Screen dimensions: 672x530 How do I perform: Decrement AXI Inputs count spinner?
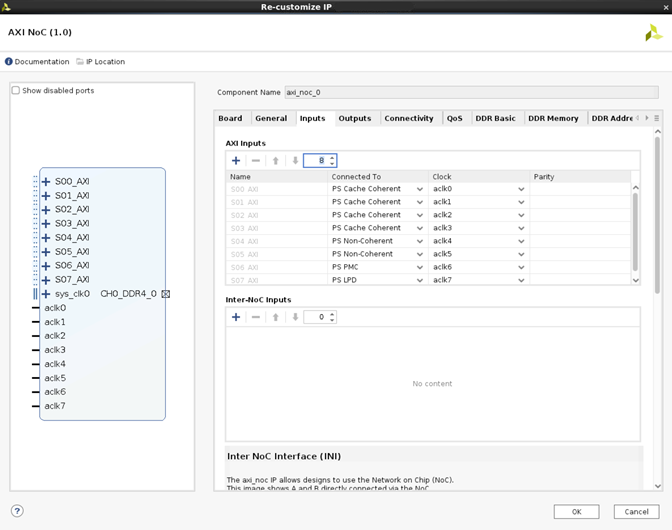pyautogui.click(x=332, y=164)
